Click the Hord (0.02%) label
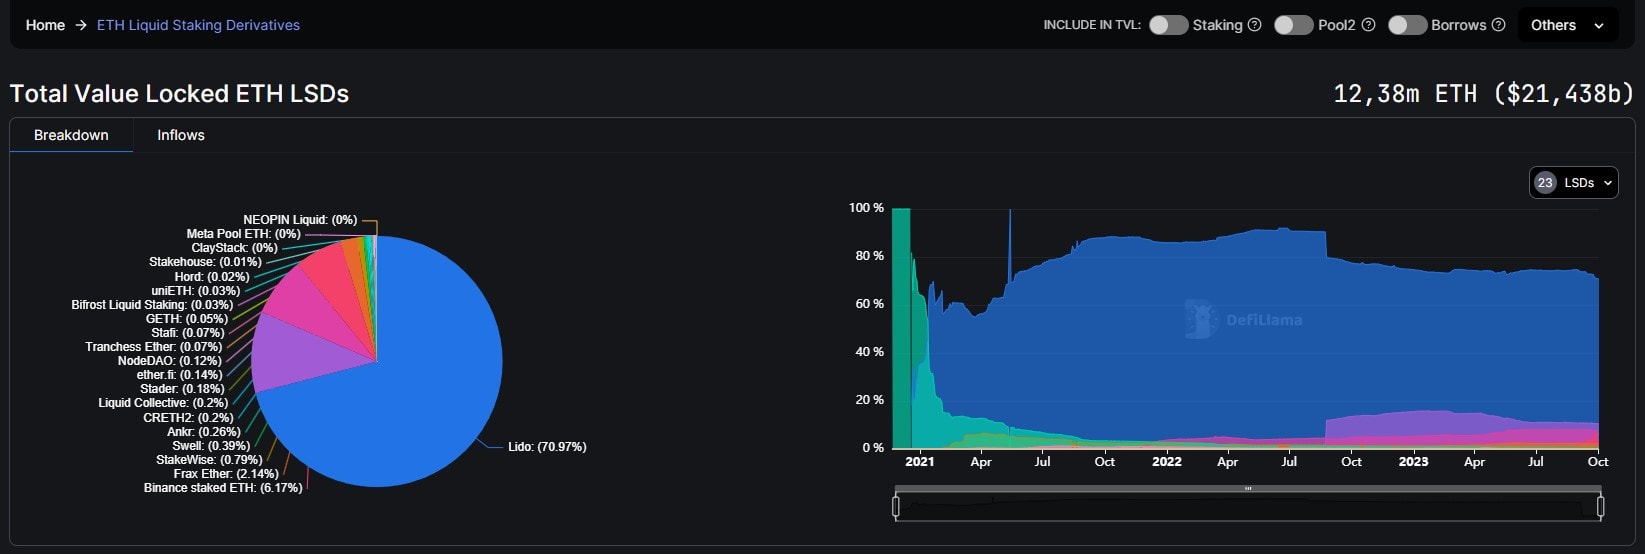This screenshot has height=554, width=1645. click(212, 277)
